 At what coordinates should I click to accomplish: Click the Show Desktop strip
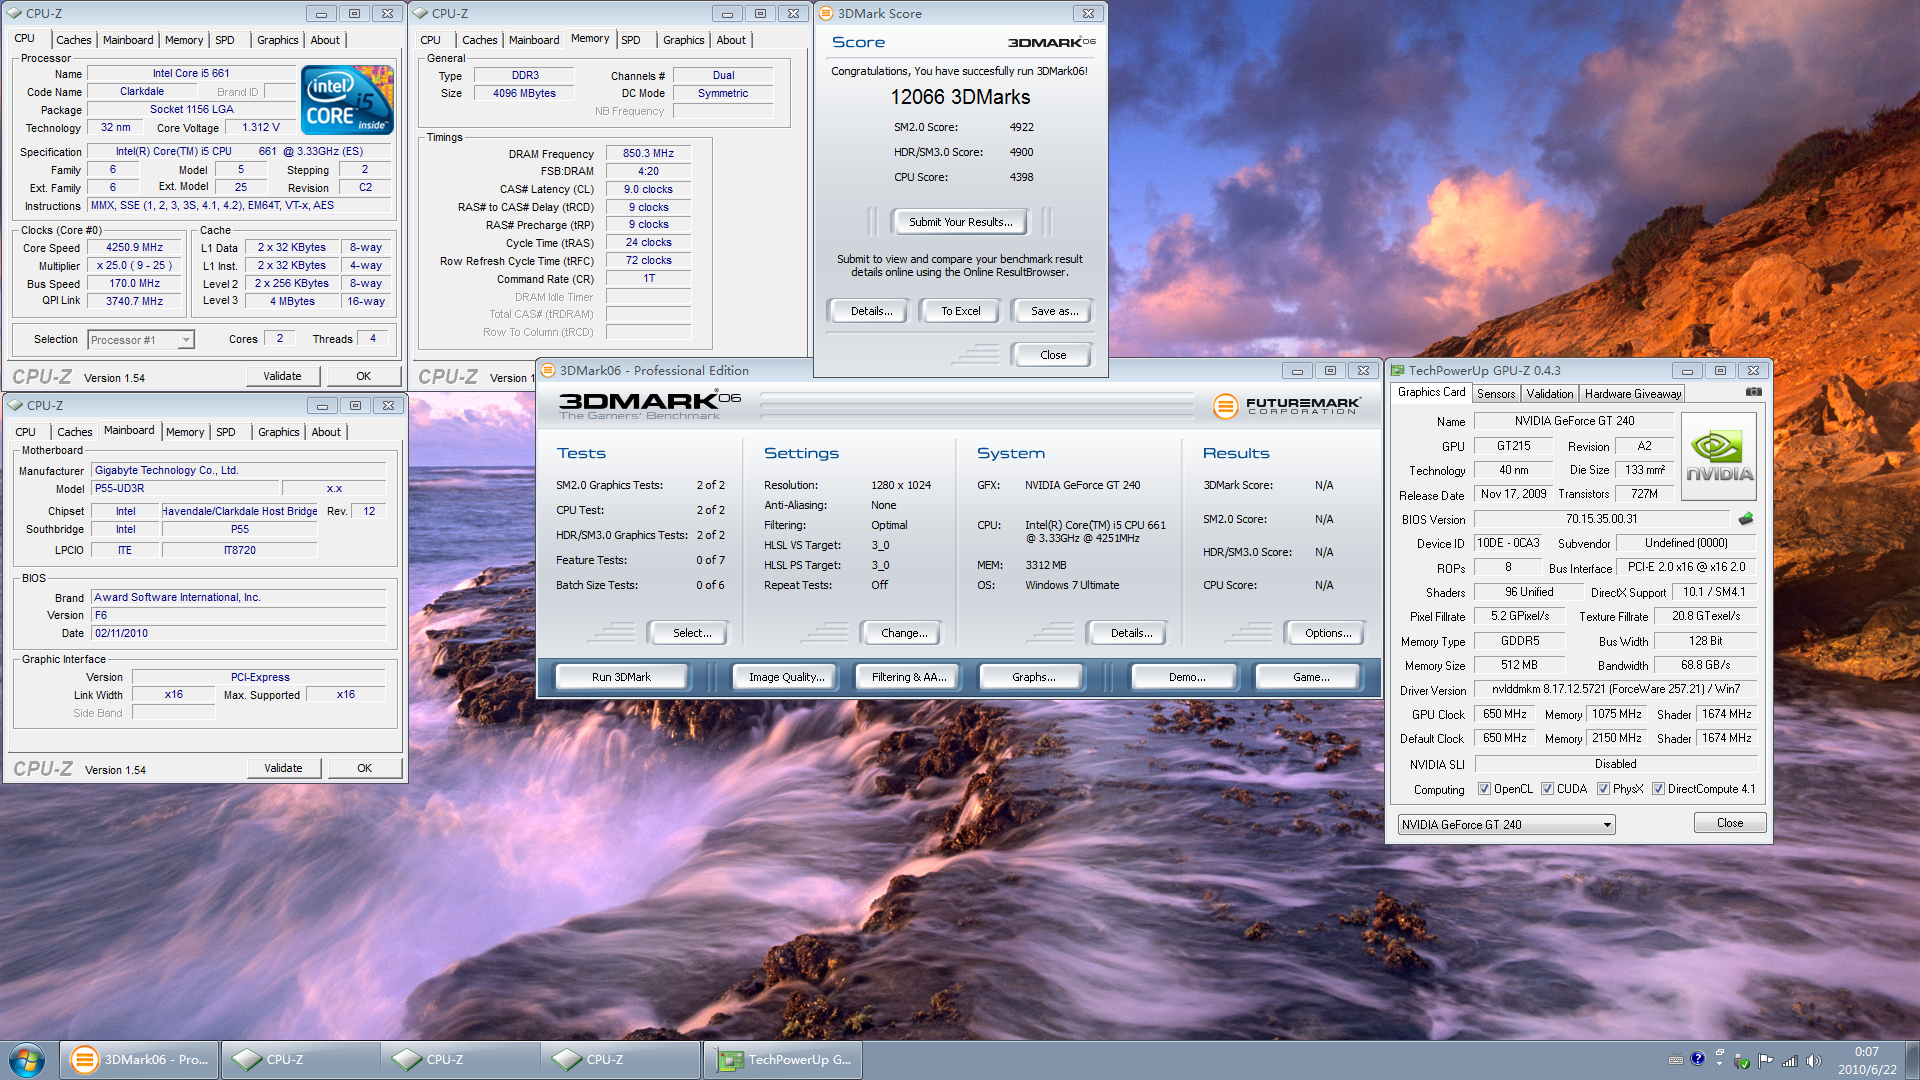click(x=1911, y=1060)
